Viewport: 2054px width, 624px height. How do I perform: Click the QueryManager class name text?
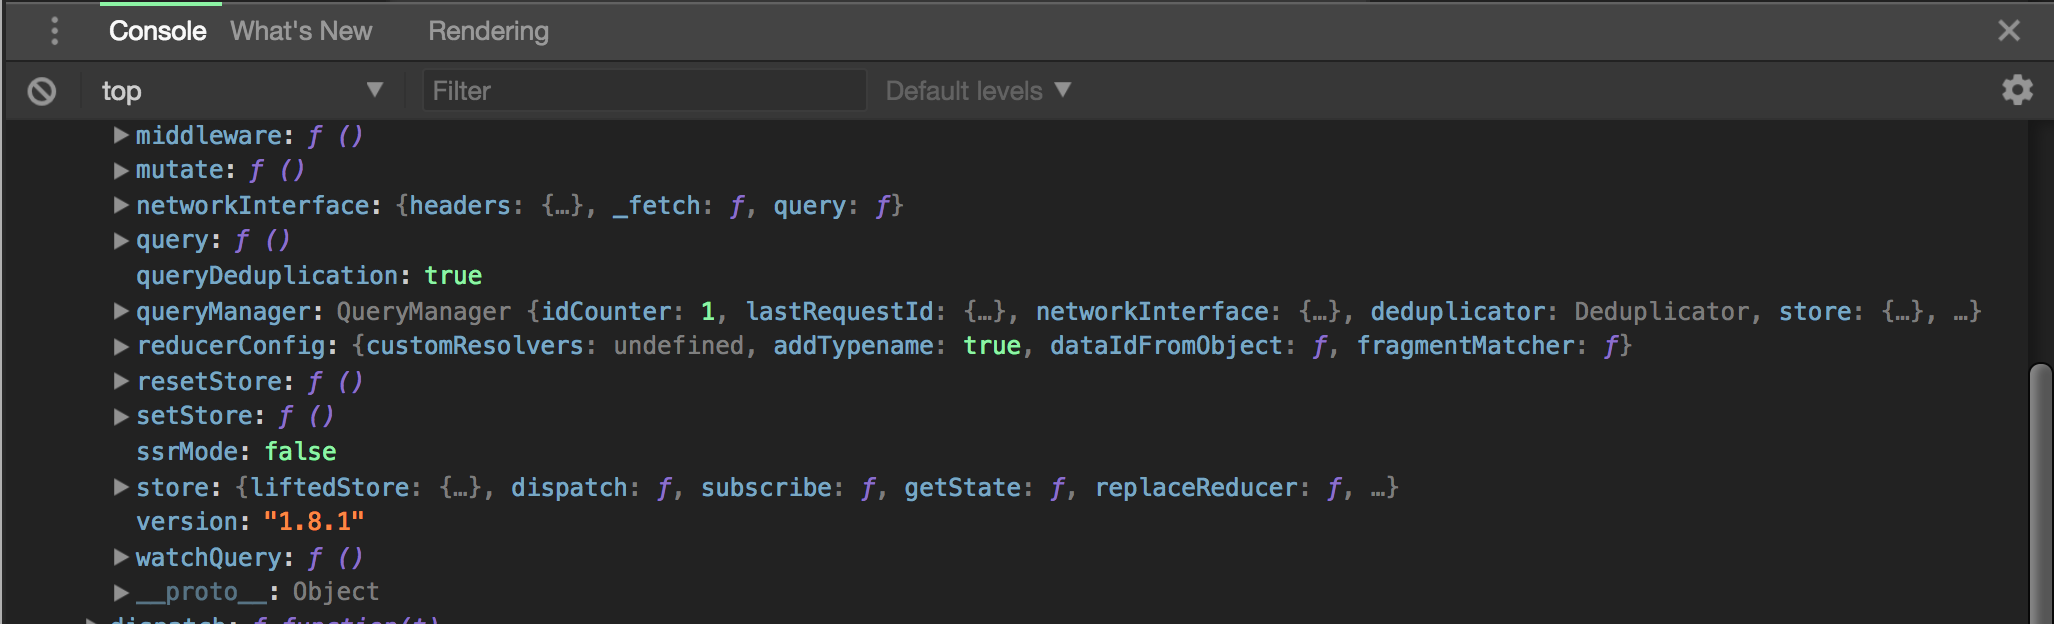pos(424,311)
